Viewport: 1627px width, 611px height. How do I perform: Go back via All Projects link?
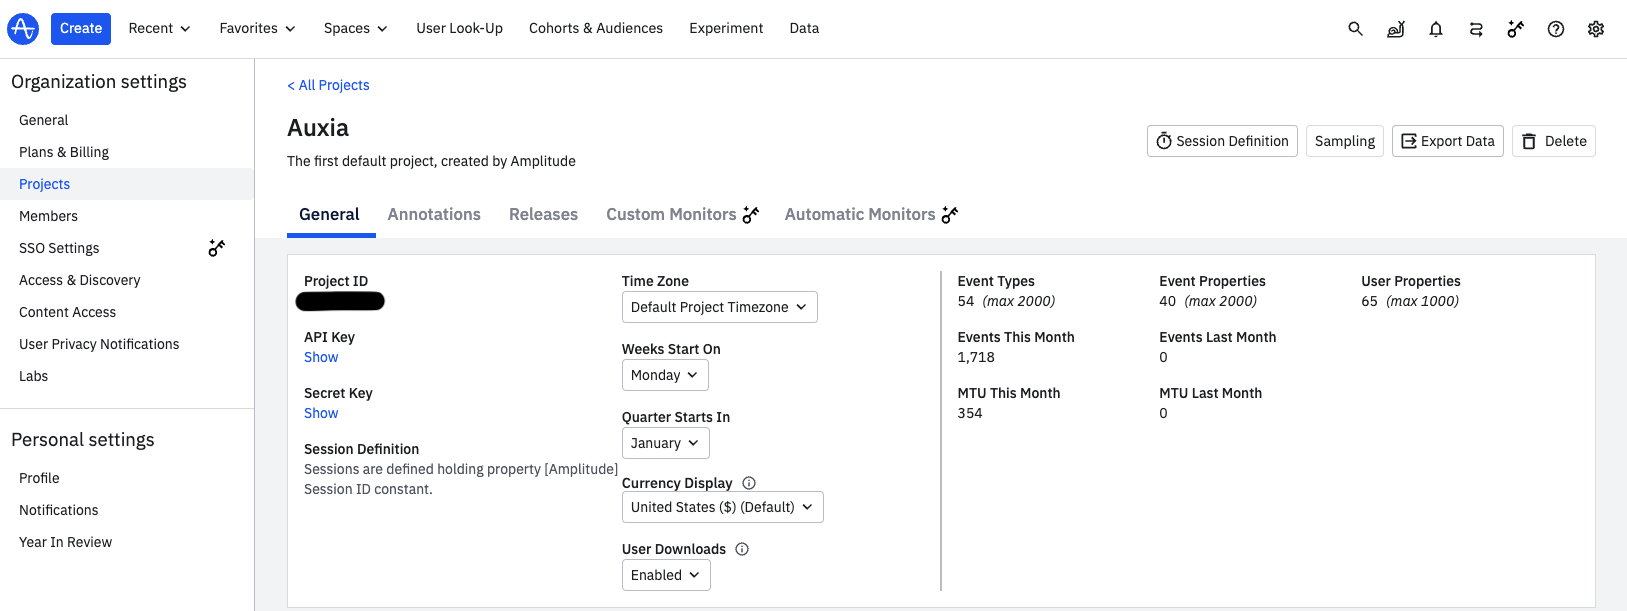(328, 85)
